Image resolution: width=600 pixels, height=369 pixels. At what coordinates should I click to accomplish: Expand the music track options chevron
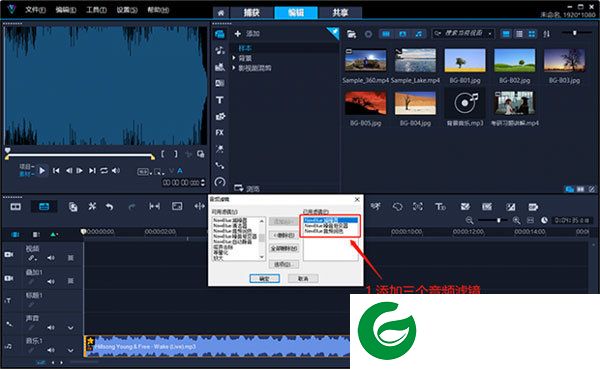pos(70,350)
